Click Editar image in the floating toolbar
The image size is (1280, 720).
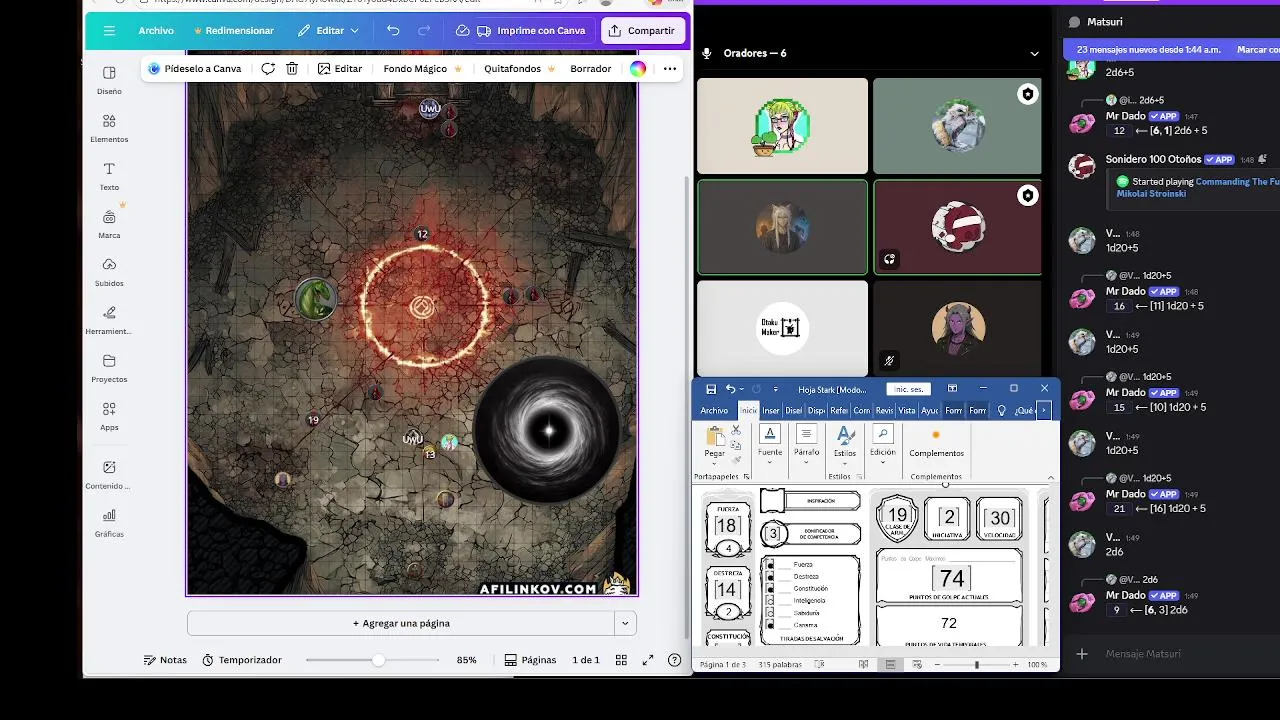[340, 69]
